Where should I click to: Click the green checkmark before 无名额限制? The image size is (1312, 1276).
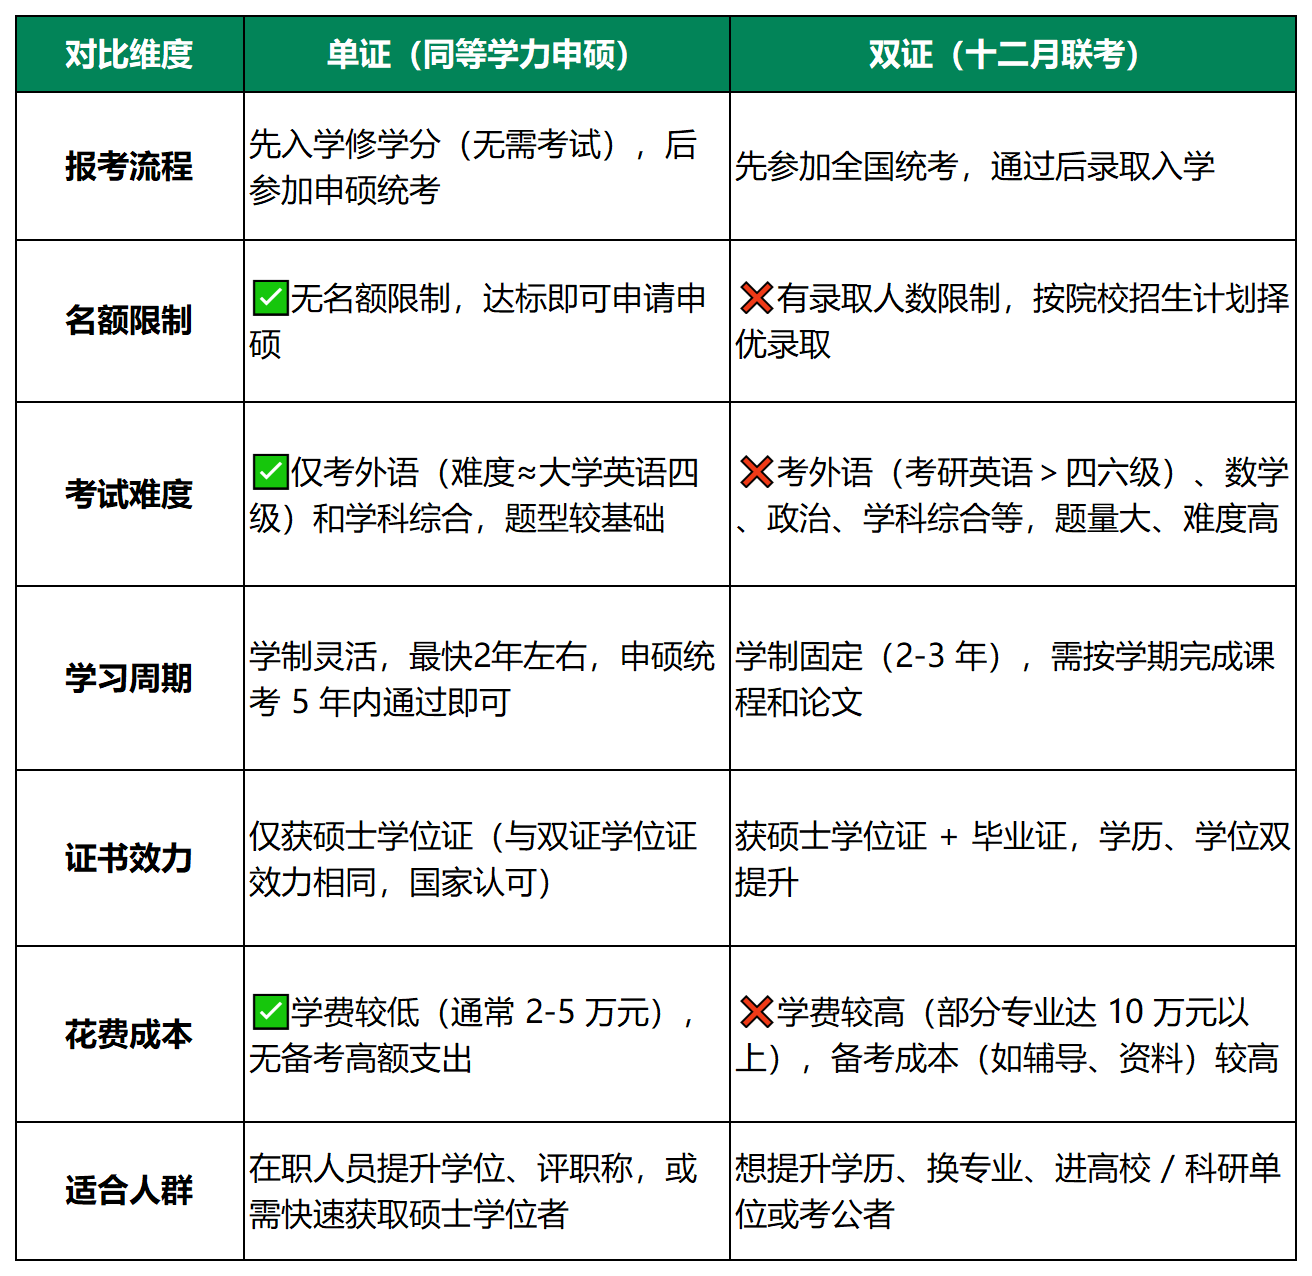270,297
